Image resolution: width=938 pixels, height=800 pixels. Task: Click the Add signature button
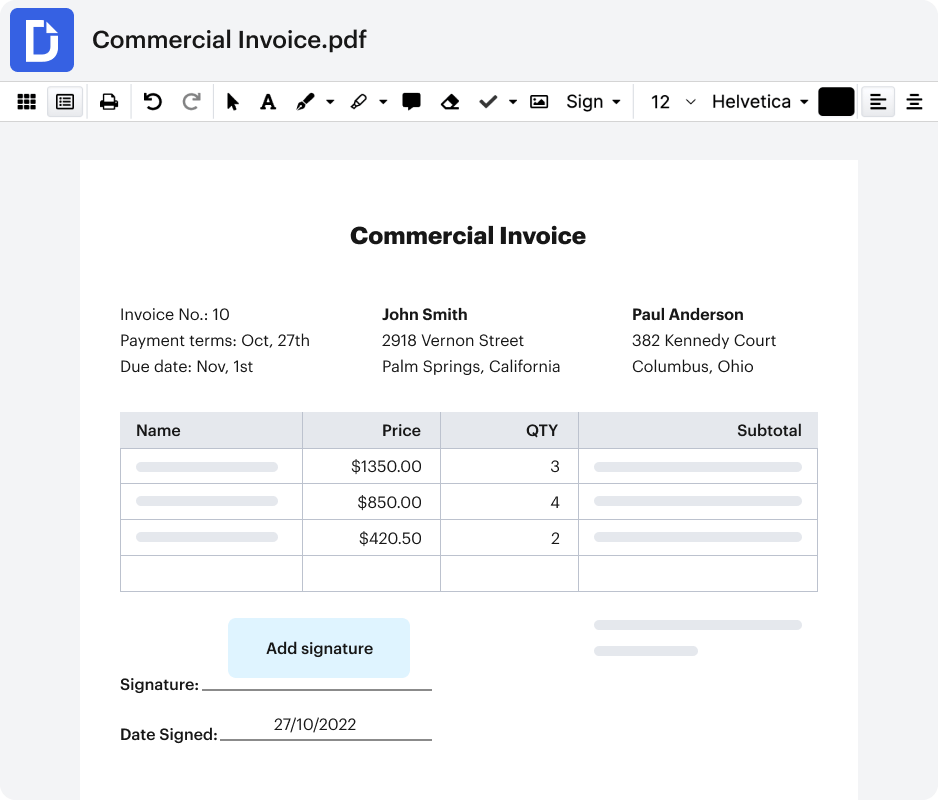318,648
